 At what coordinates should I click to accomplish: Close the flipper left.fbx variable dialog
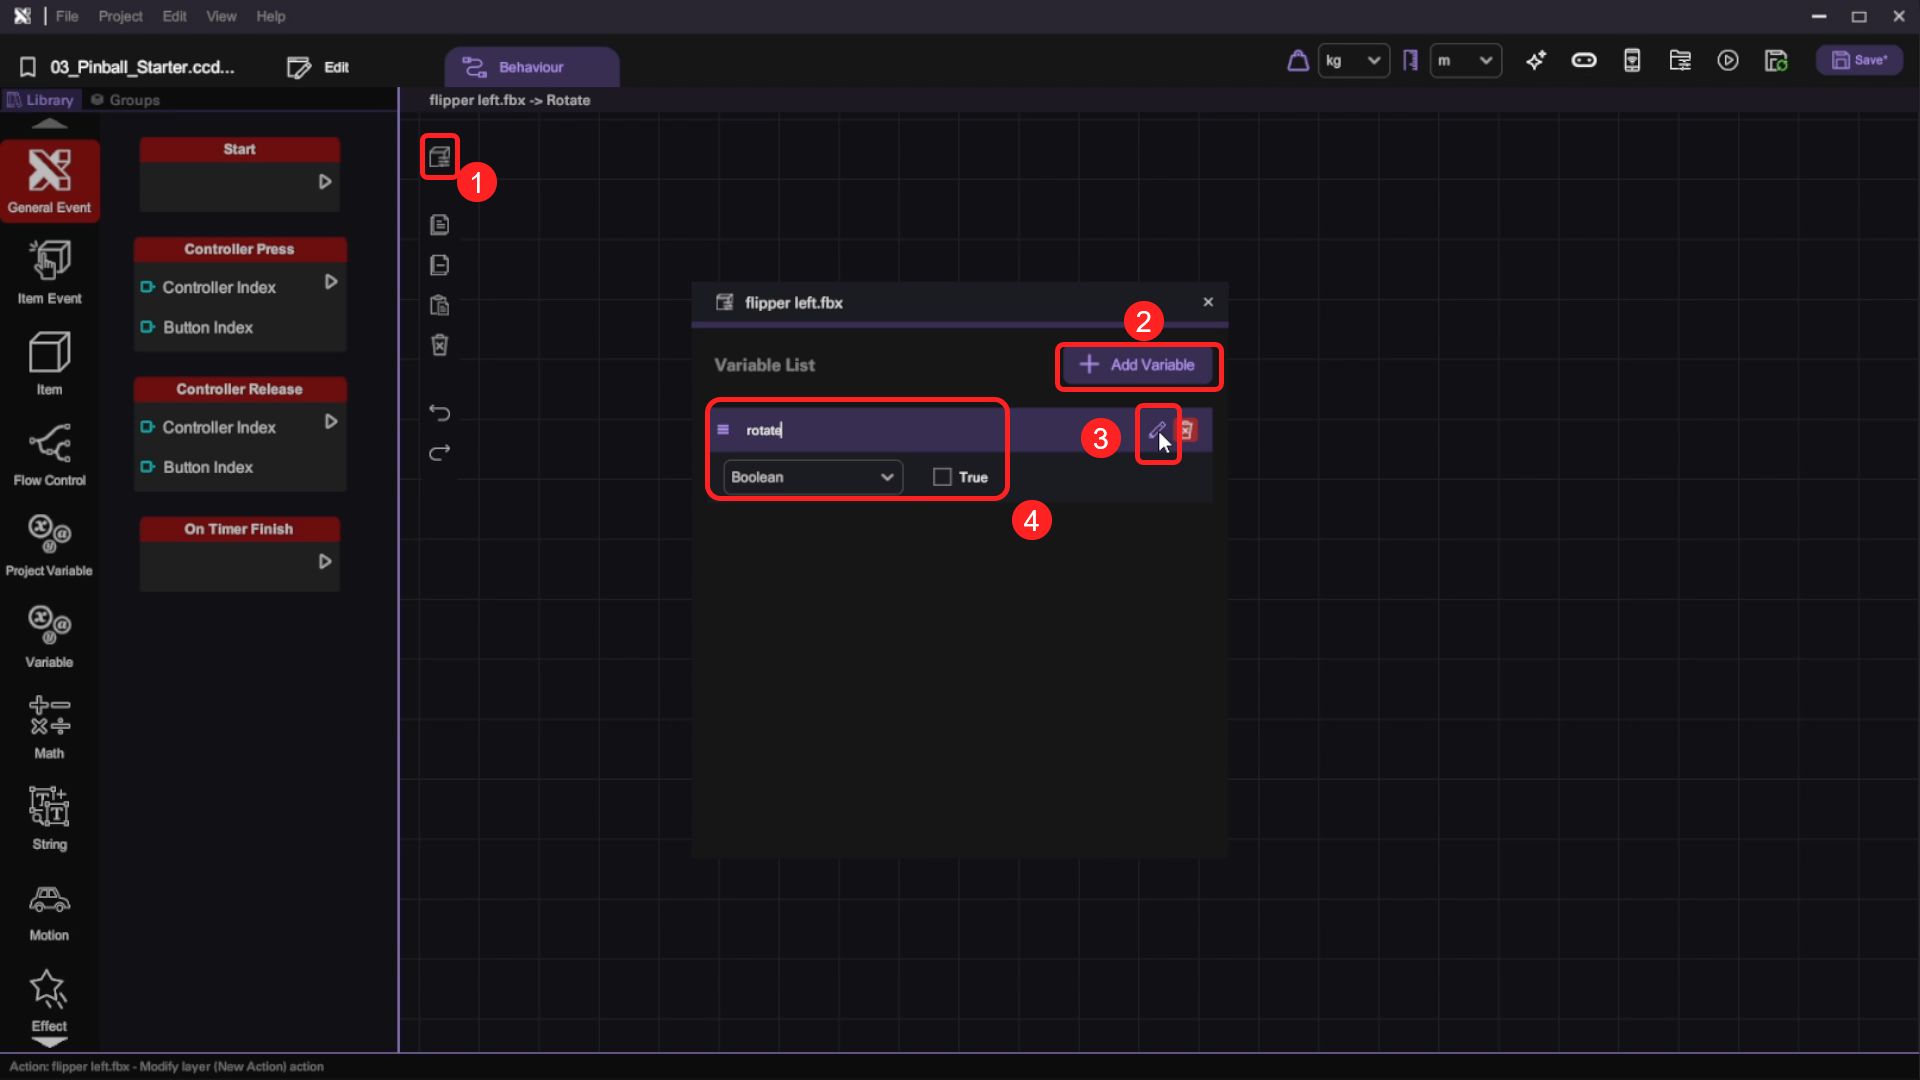[x=1208, y=302]
